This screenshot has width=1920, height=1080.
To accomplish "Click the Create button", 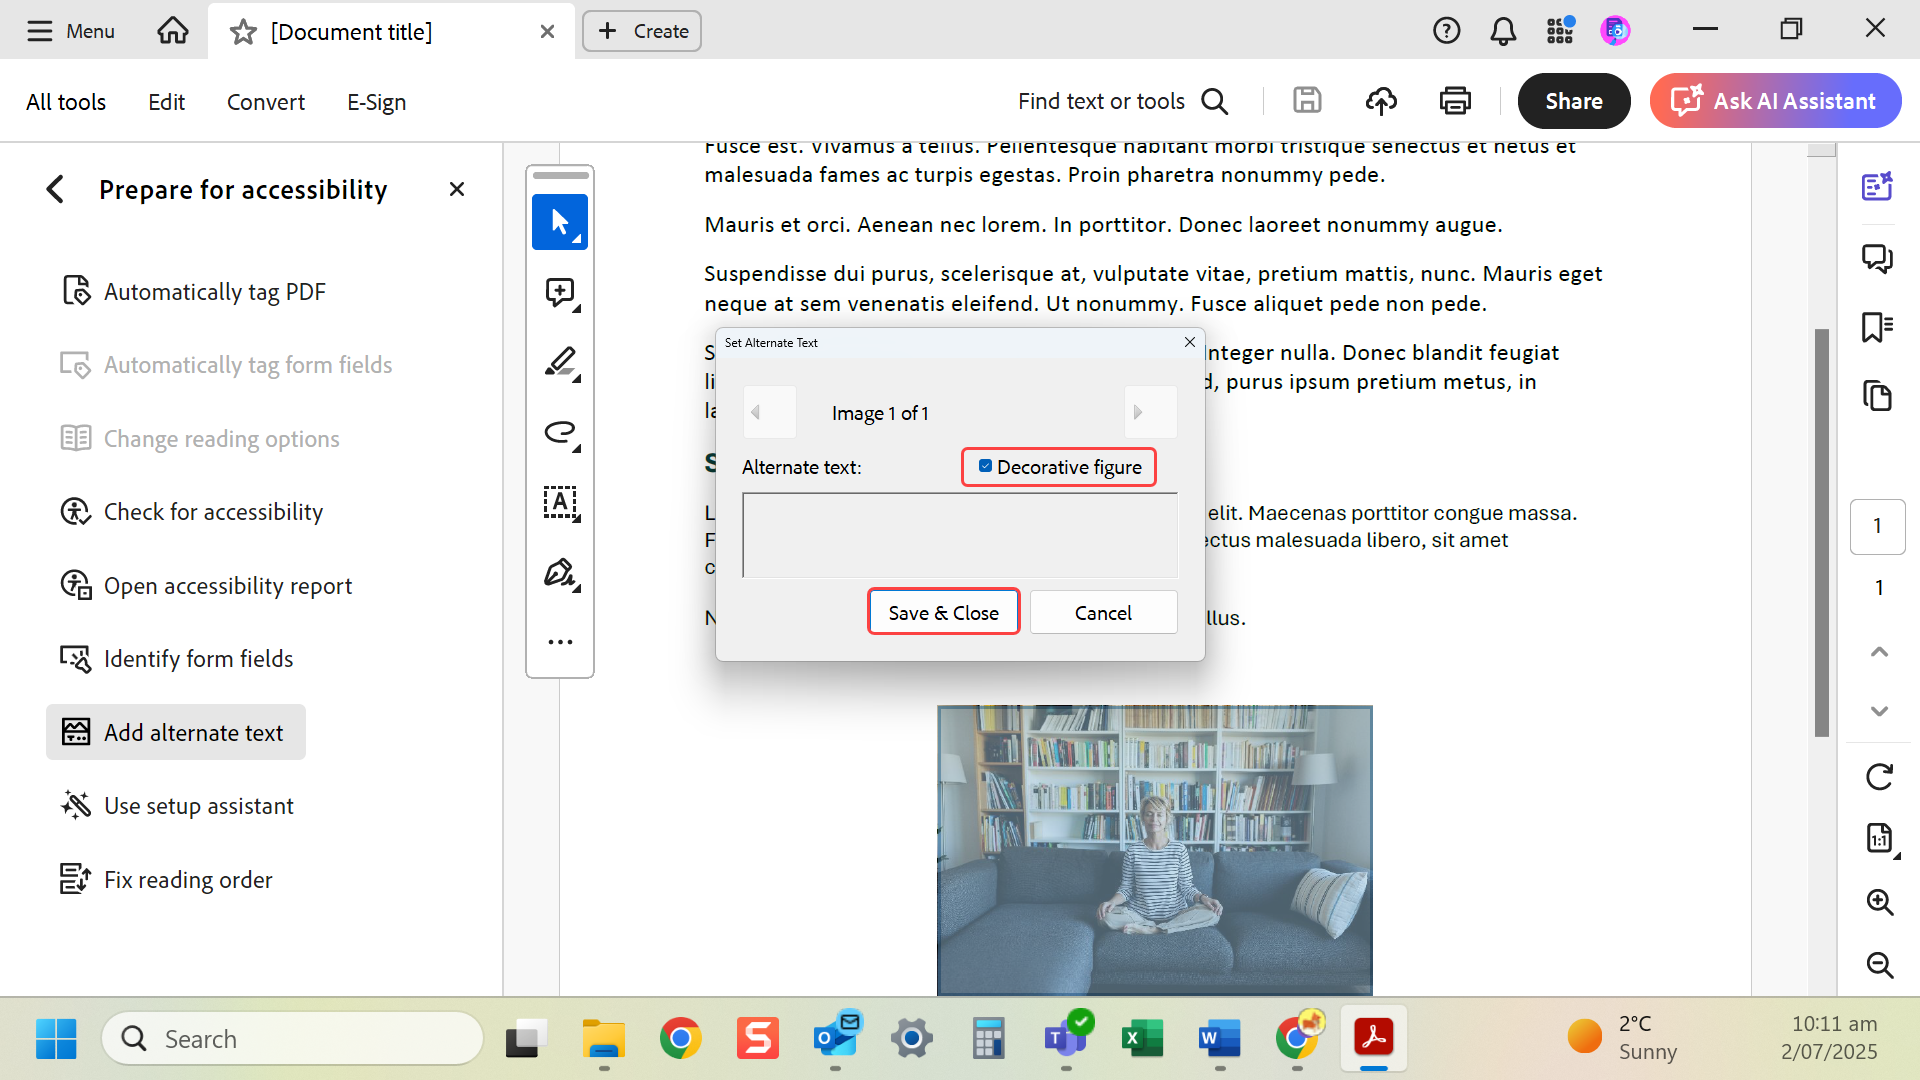I will click(642, 31).
